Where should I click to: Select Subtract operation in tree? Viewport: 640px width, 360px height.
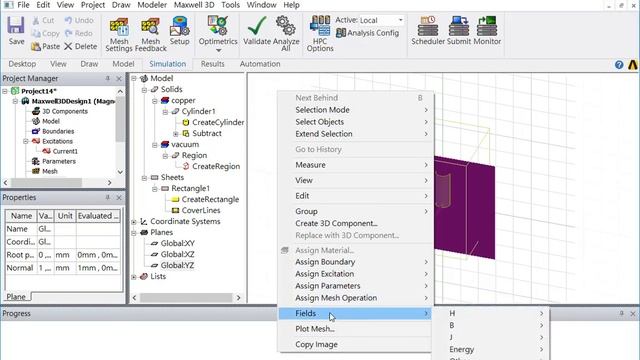(x=207, y=133)
